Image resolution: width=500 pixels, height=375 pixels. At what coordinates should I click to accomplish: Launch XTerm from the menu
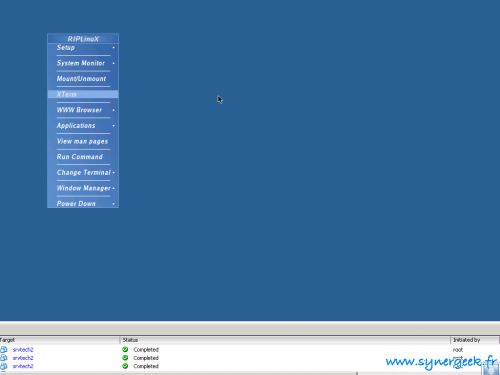tap(83, 94)
